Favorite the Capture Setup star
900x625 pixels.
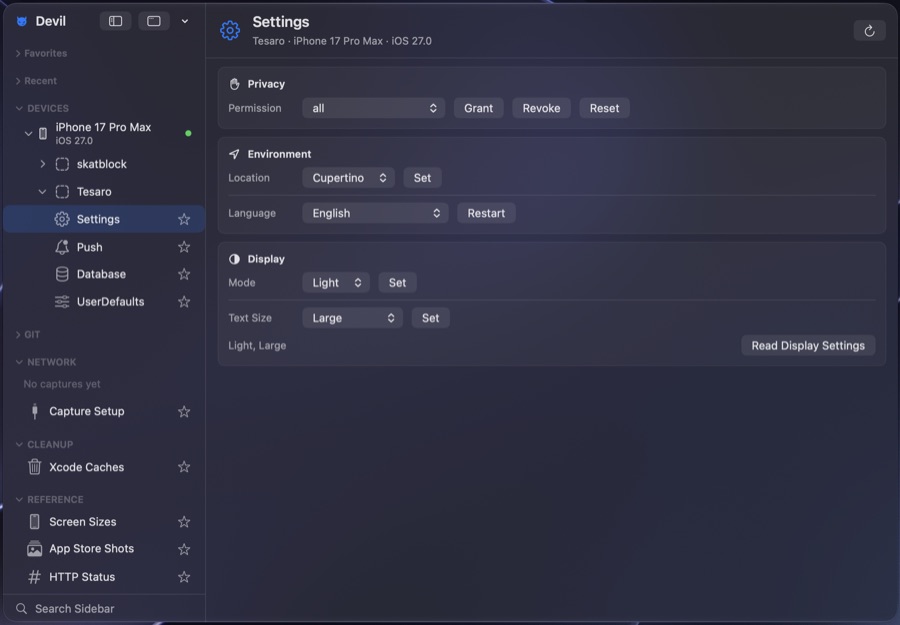pos(184,412)
